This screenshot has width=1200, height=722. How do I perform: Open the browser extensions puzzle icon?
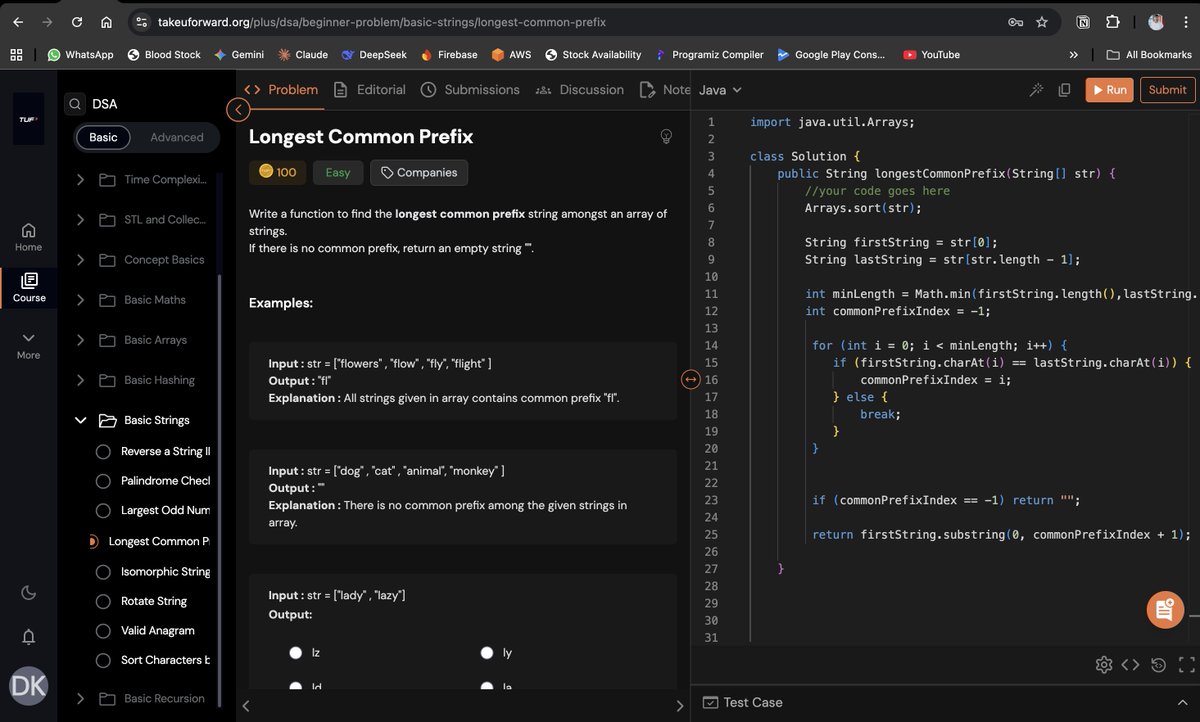pos(1112,21)
